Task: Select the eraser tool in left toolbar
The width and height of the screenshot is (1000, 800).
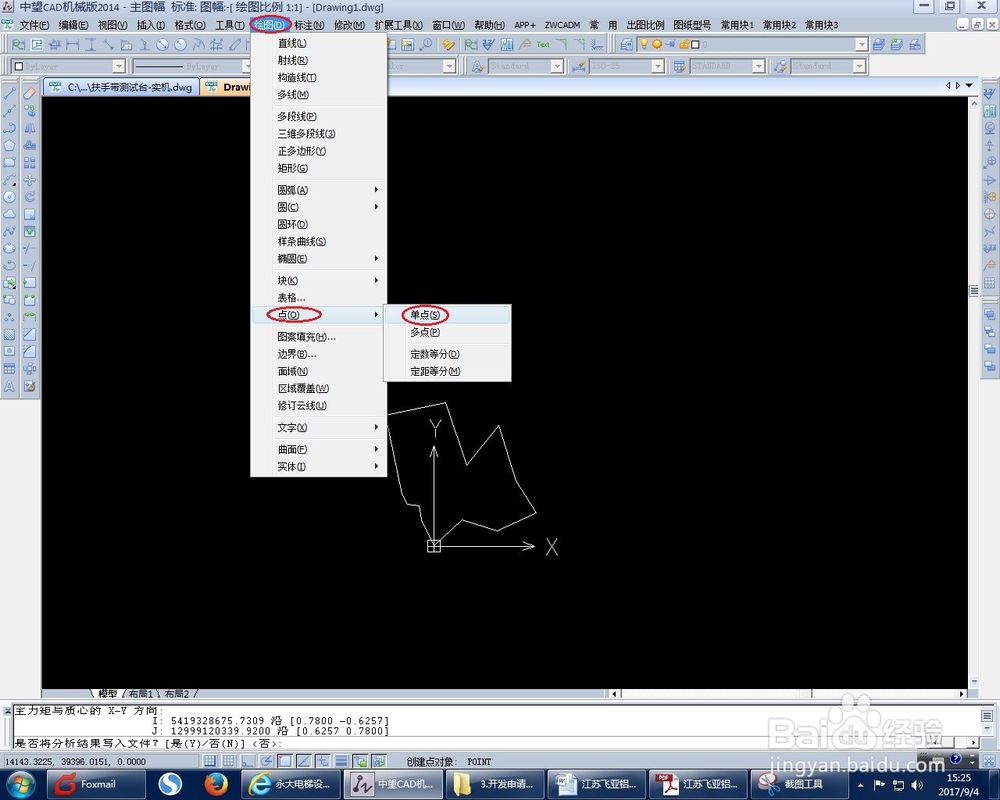Action: pos(29,93)
